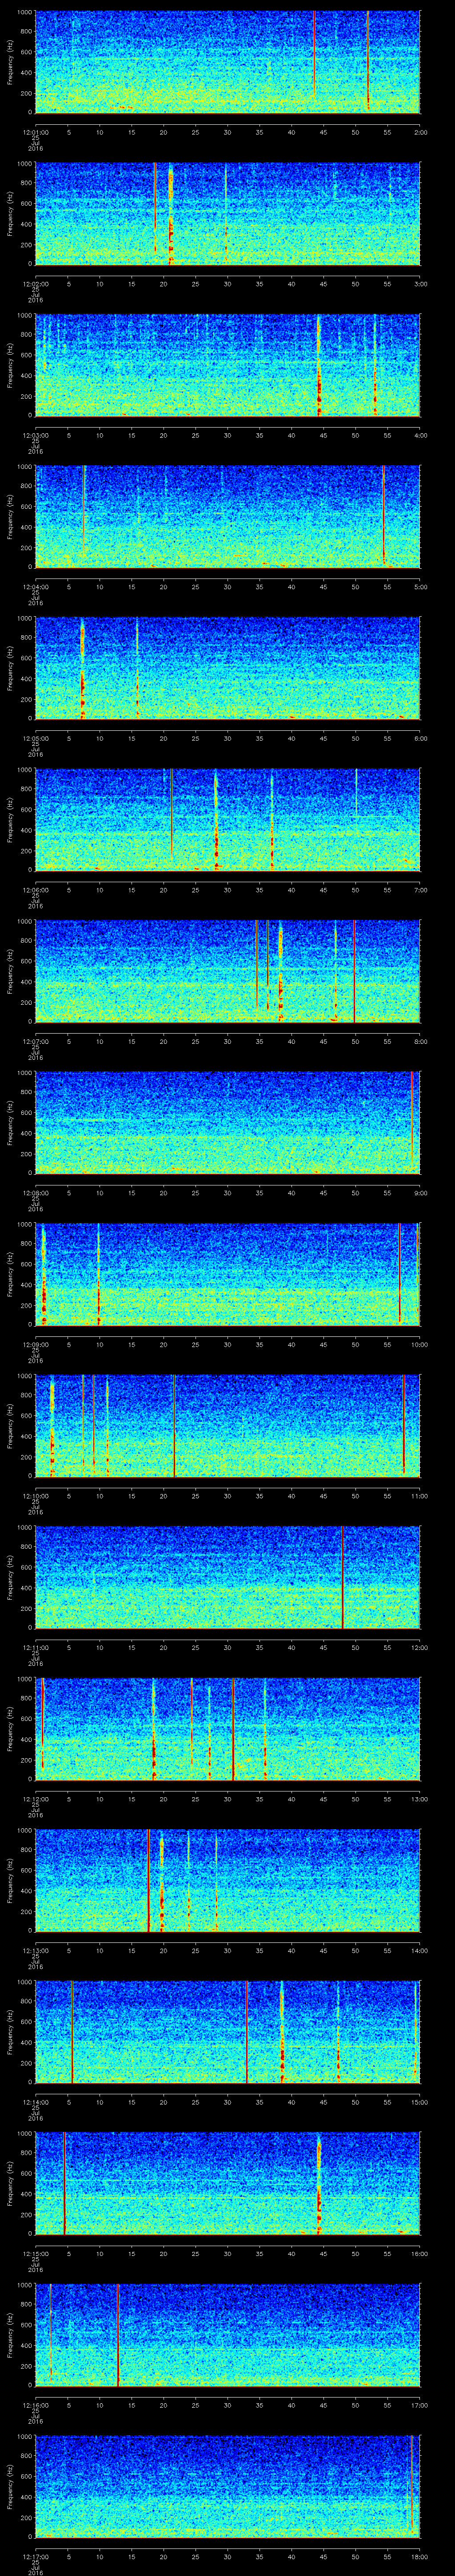Click the "12:12:00" start time label
The image size is (455, 2576).
tap(35, 1798)
